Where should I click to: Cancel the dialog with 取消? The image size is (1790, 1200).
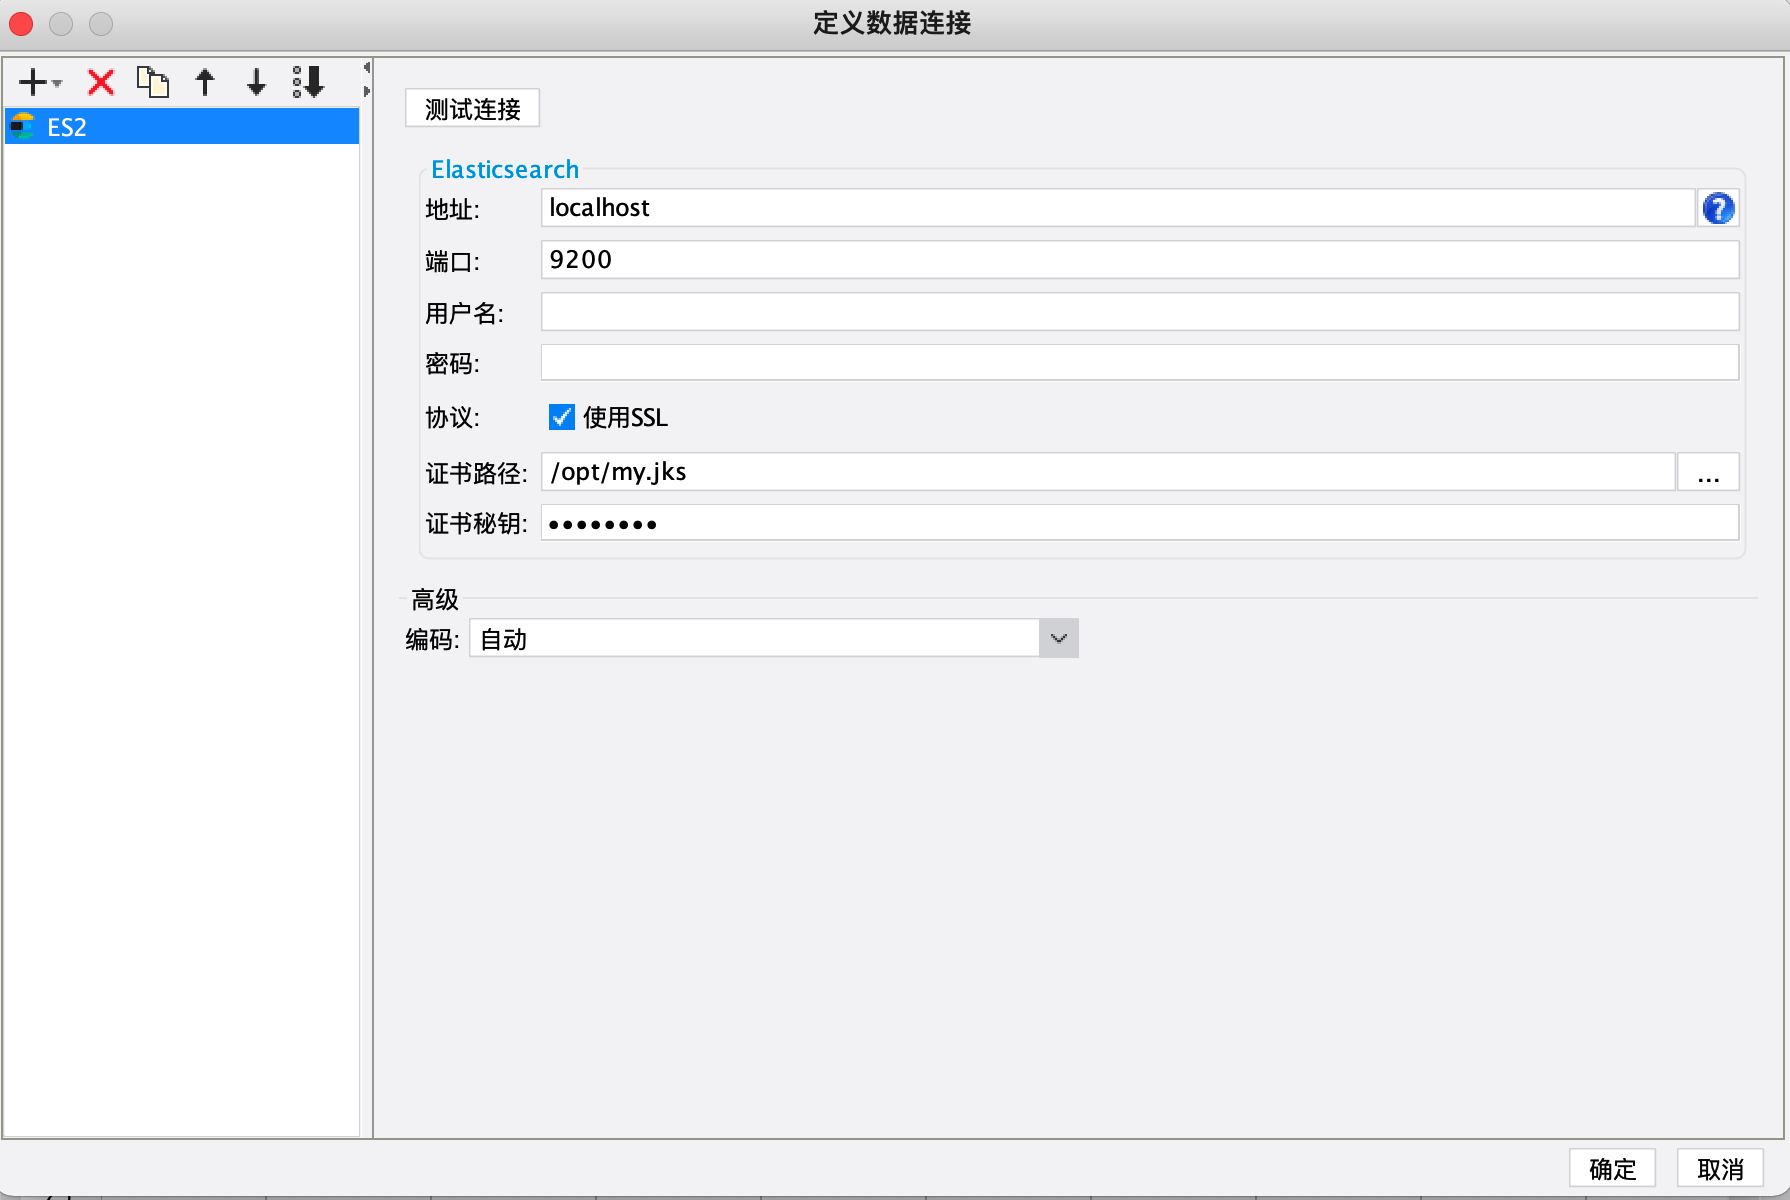pos(1720,1168)
